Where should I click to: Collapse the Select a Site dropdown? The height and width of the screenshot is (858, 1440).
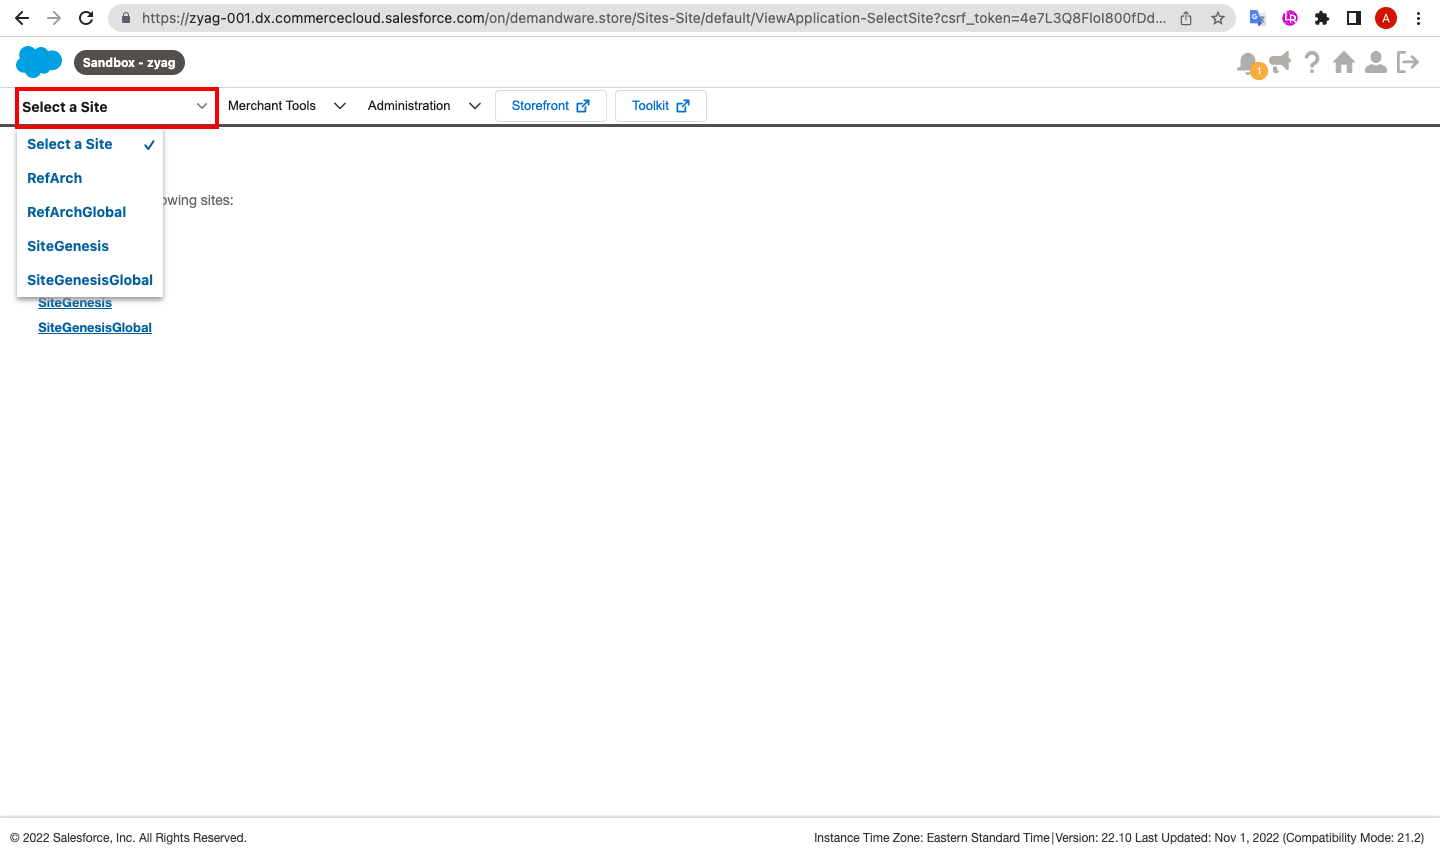[116, 107]
